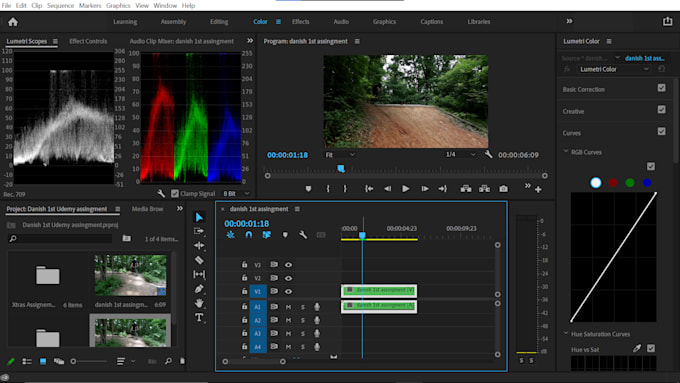
Task: Open Fit zoom level dropdown
Action: pyautogui.click(x=340, y=154)
